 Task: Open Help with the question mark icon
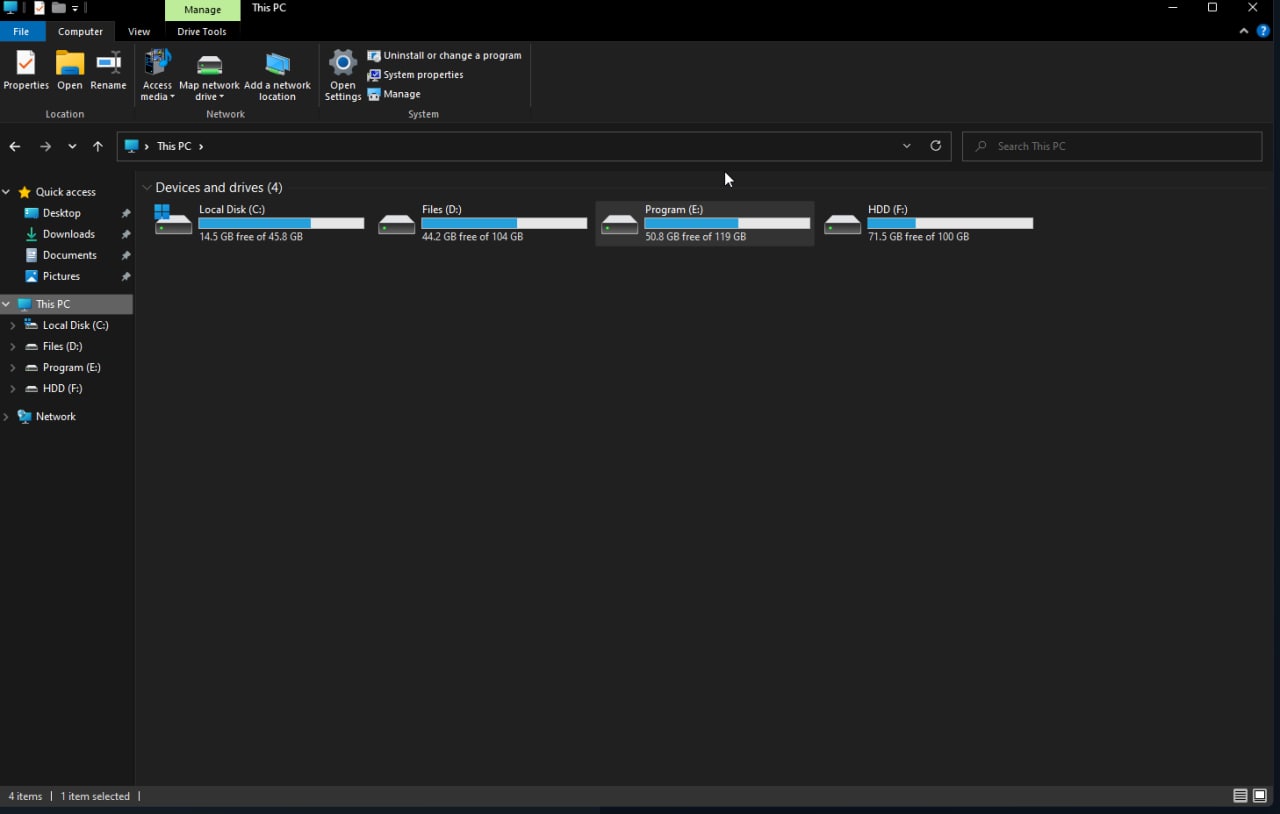coord(1263,31)
